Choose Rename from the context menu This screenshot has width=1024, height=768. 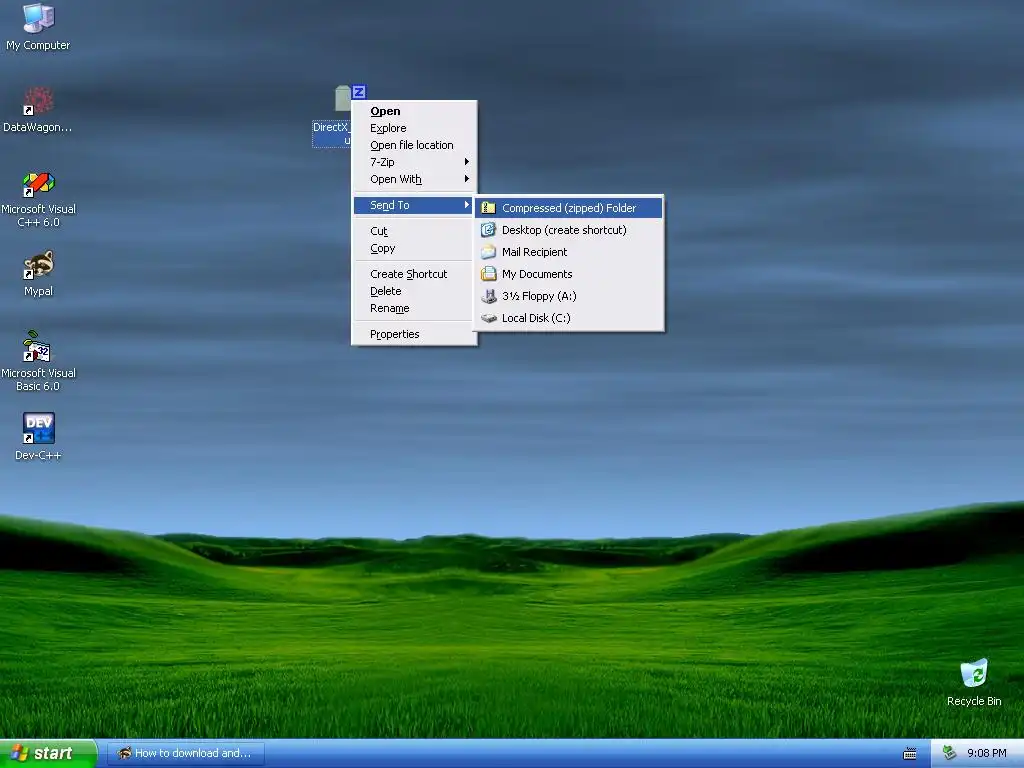(414, 308)
